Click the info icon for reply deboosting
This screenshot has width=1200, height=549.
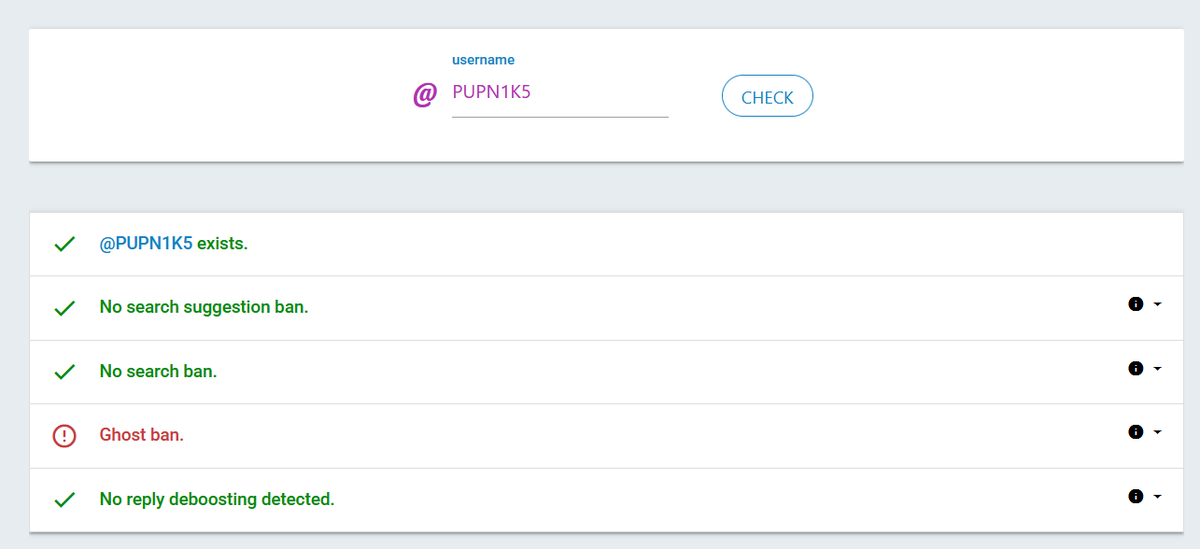click(1136, 496)
